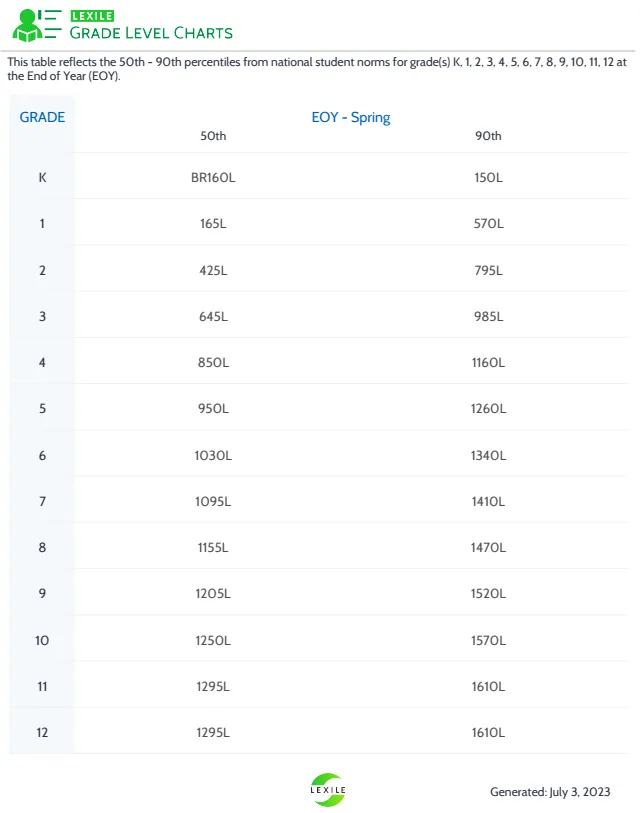
Task: Click the EOY - Spring heading
Action: click(x=351, y=117)
